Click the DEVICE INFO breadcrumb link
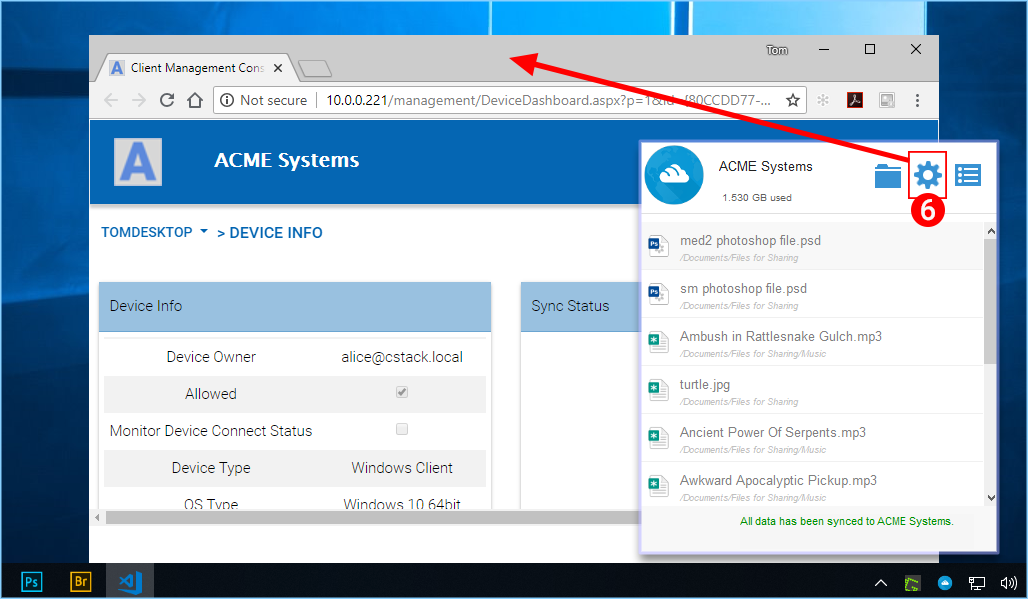This screenshot has width=1028, height=599. 275,233
